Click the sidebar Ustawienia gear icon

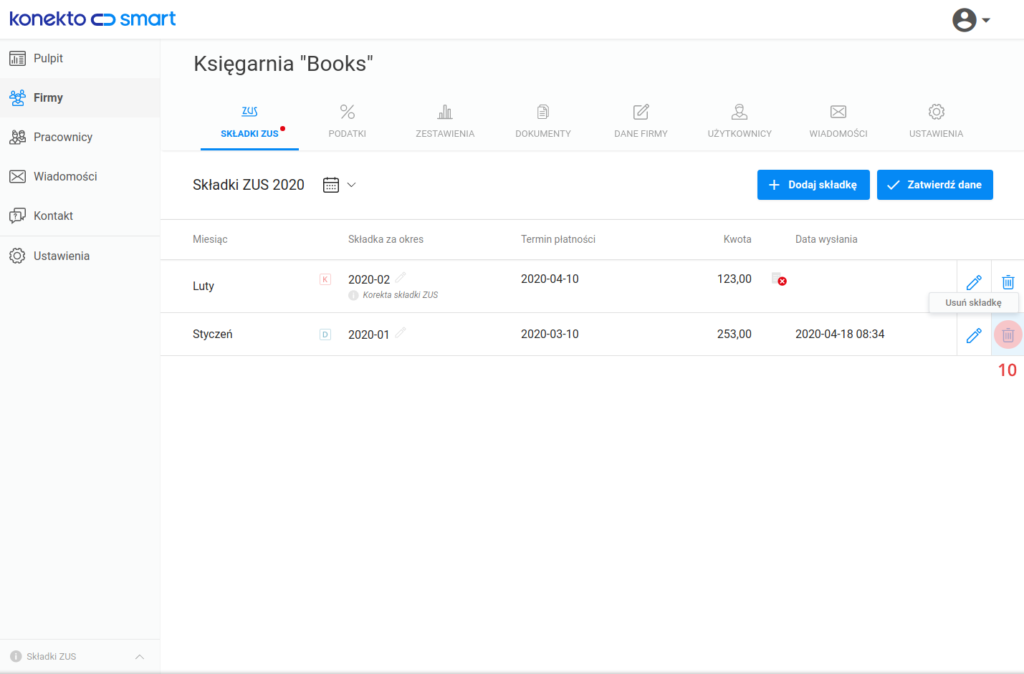pyautogui.click(x=18, y=256)
